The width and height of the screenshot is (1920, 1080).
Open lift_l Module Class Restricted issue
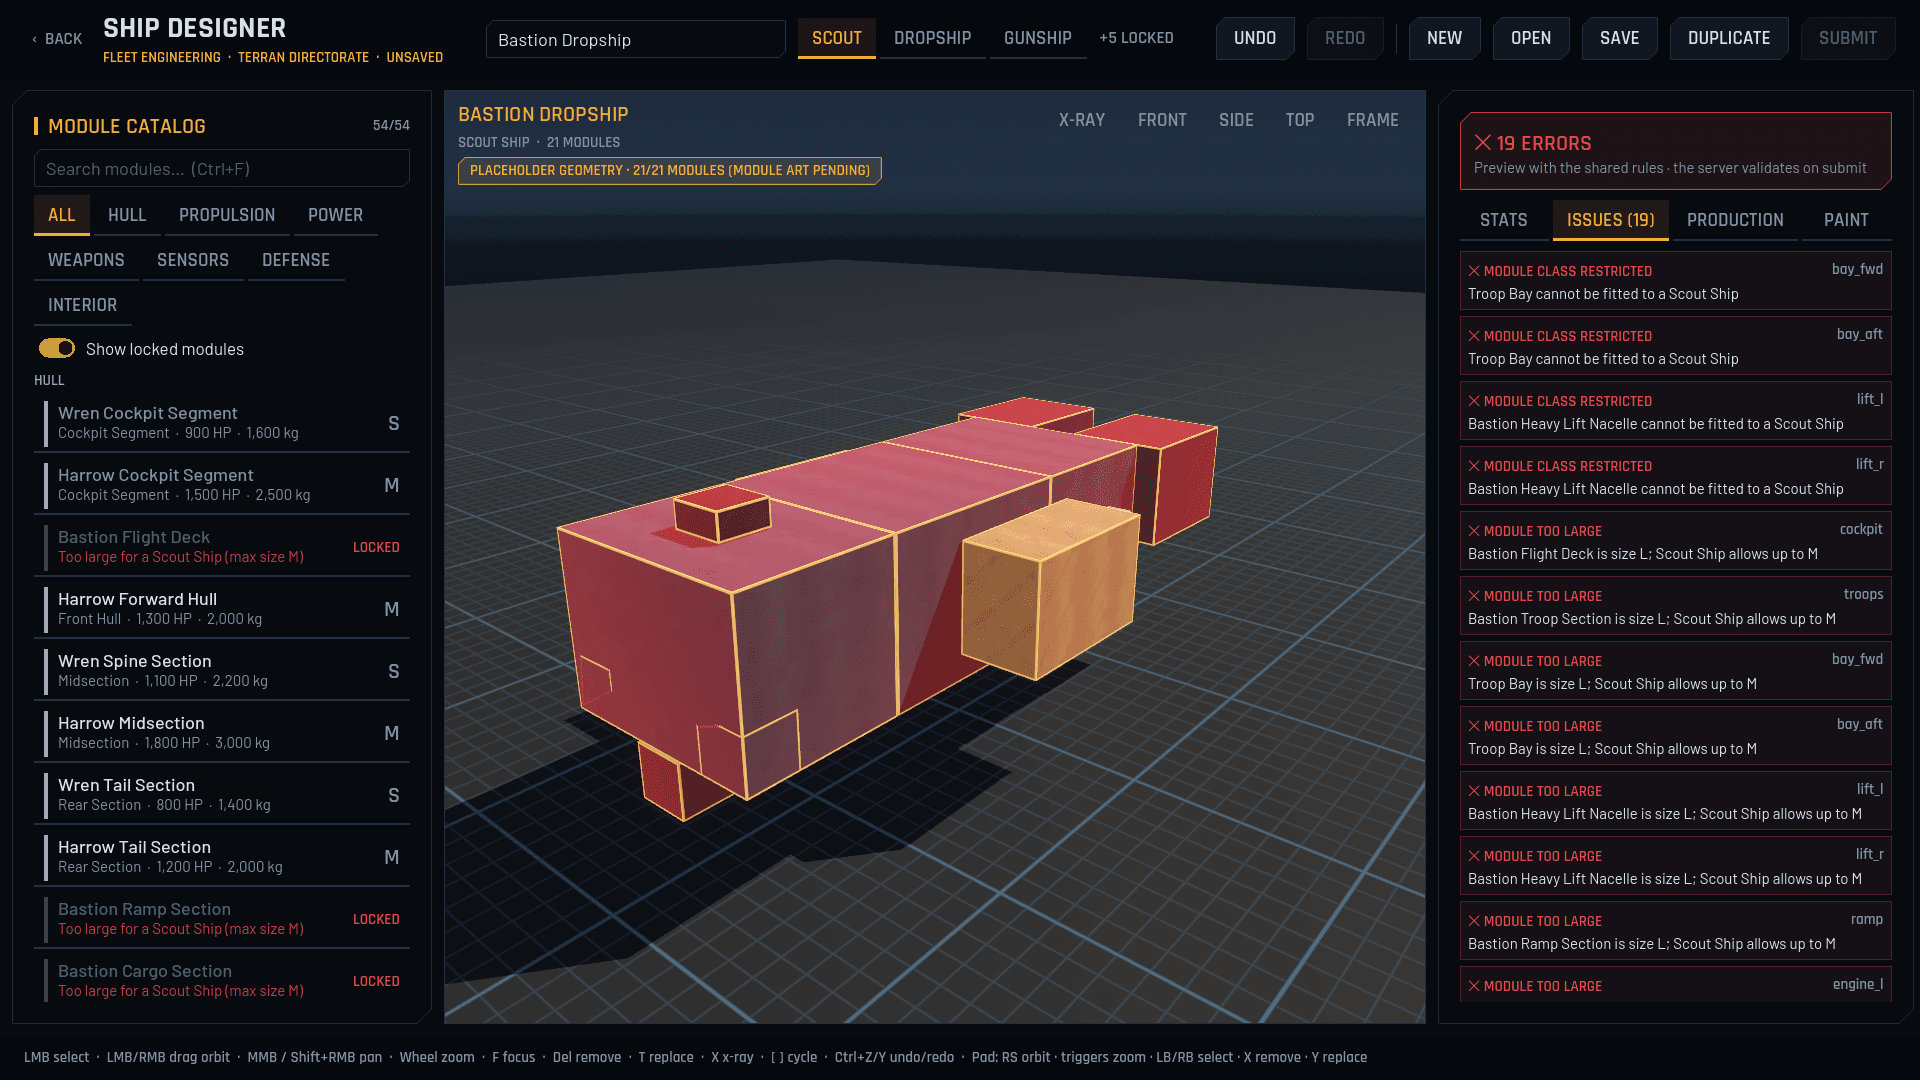(1675, 411)
